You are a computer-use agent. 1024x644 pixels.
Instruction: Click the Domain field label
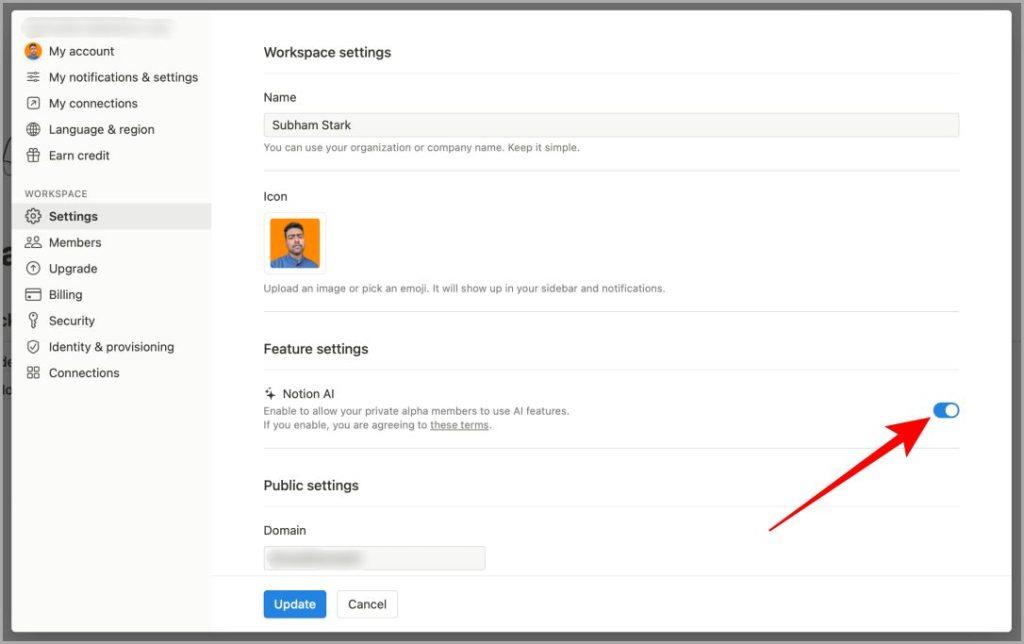click(x=285, y=530)
